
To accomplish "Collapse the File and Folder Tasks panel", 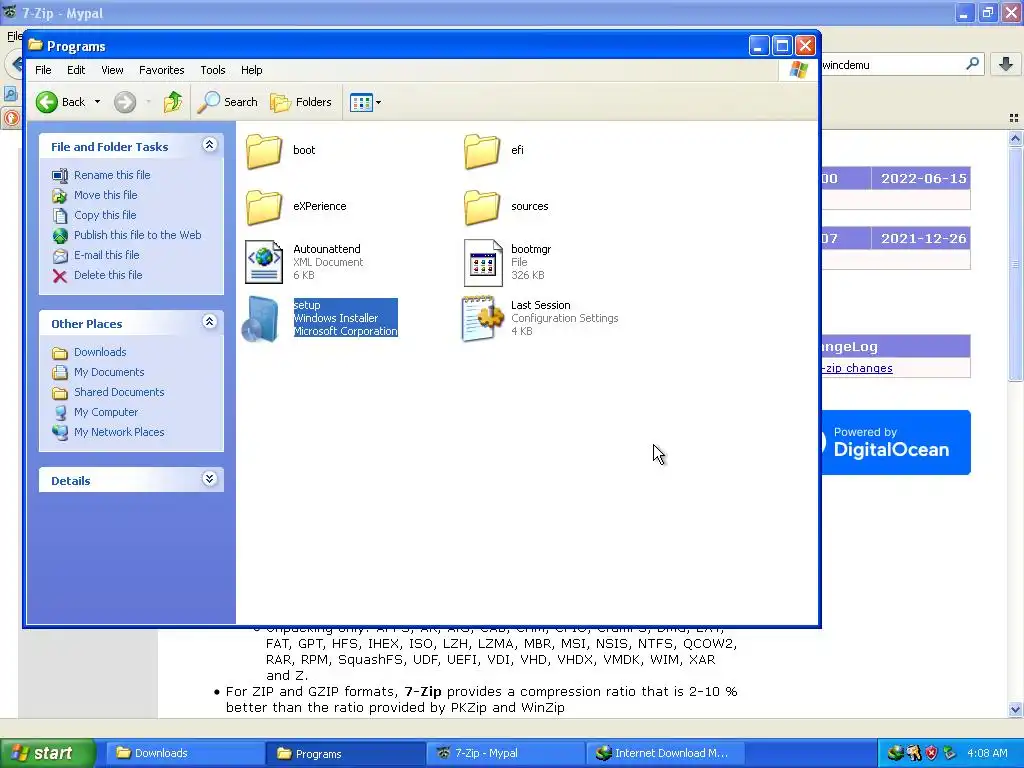I will click(x=210, y=145).
